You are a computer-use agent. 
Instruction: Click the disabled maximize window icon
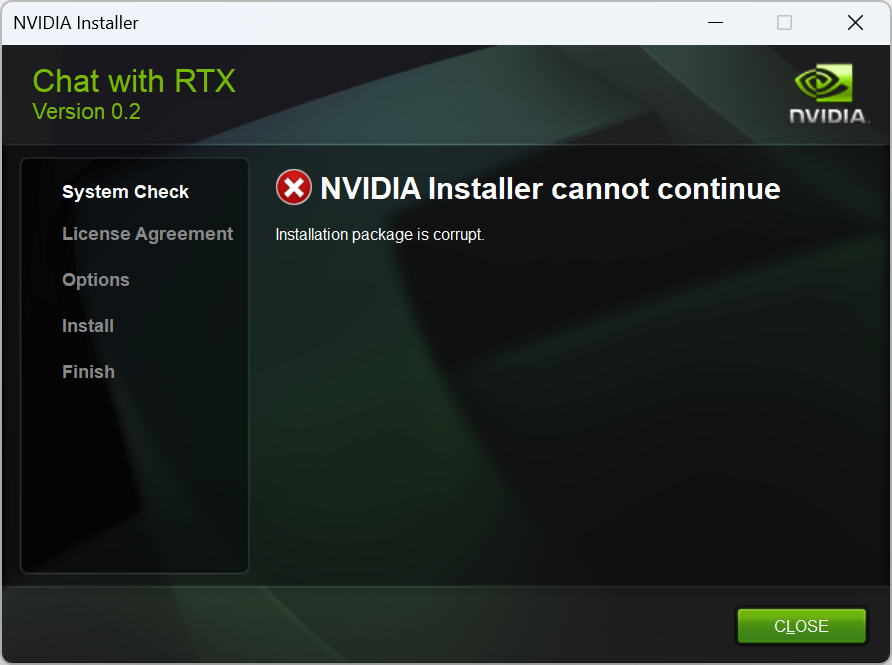784,23
